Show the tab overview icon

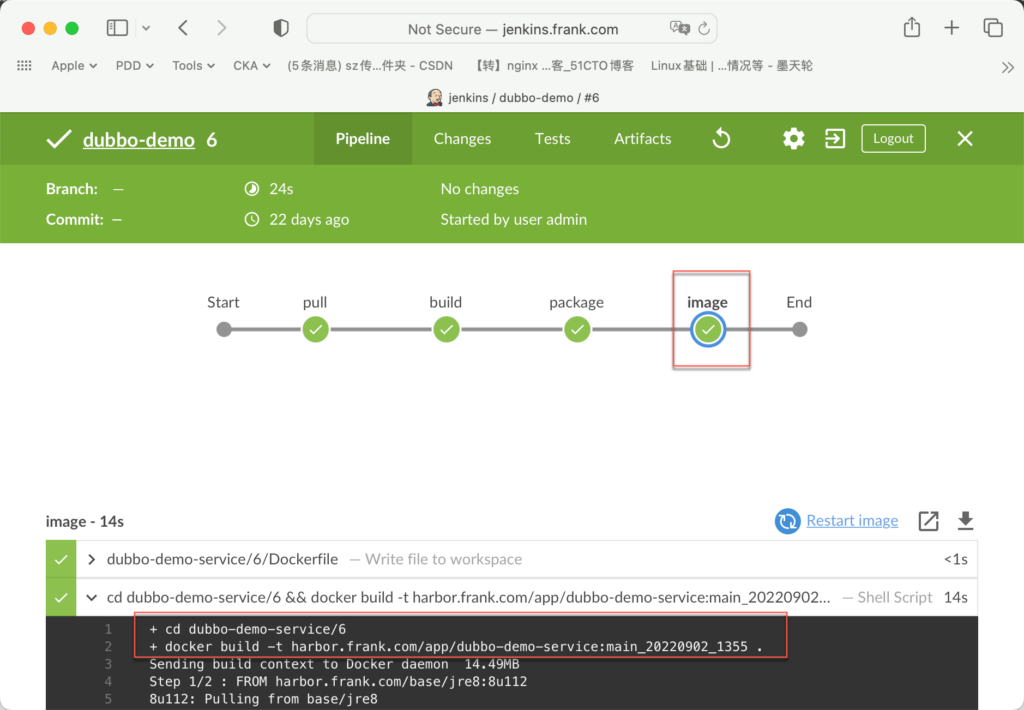pyautogui.click(x=993, y=27)
